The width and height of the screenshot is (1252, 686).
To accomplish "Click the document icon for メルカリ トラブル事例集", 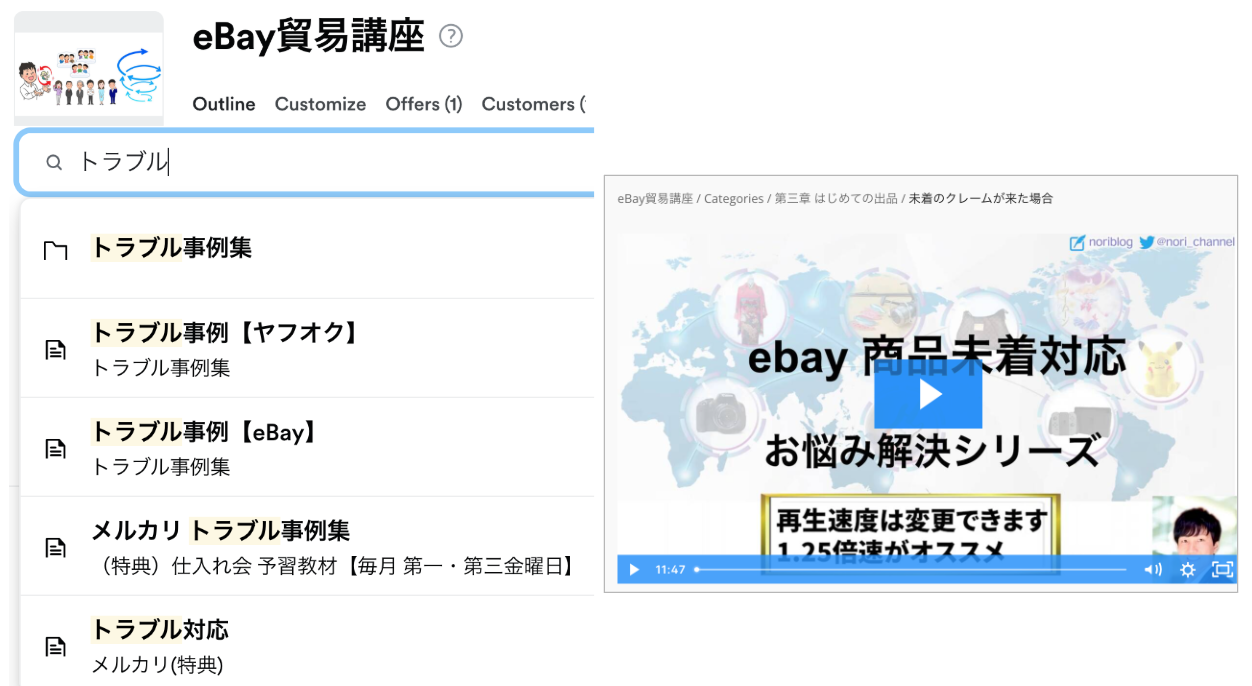I will pos(56,548).
